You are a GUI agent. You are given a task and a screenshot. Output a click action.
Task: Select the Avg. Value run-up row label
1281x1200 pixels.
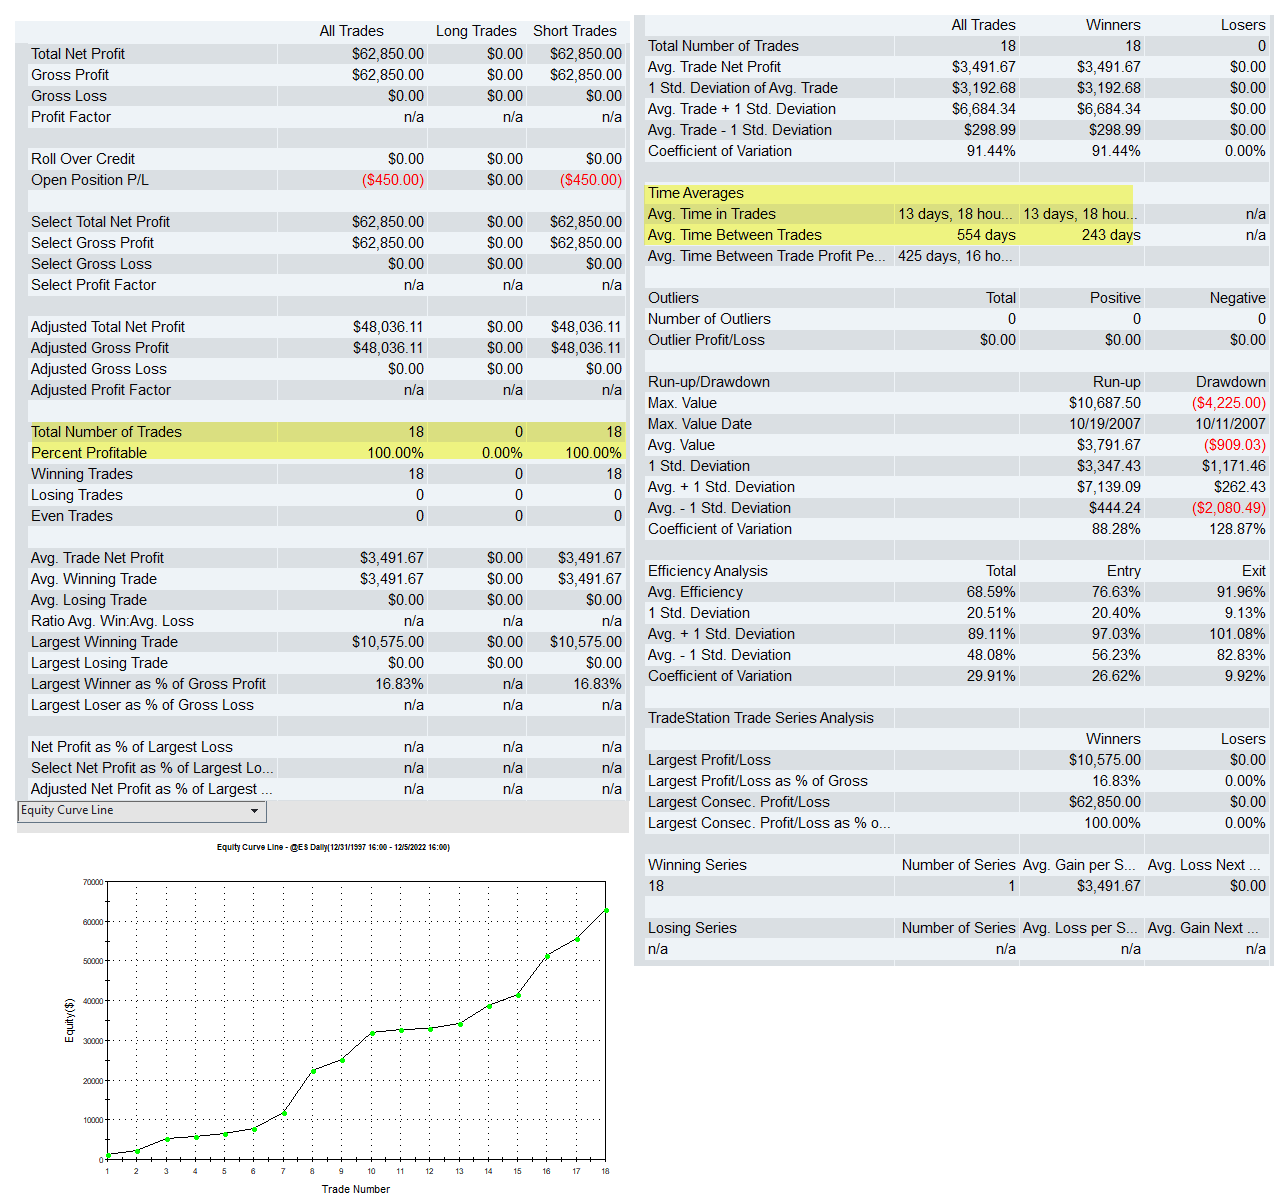click(x=682, y=445)
